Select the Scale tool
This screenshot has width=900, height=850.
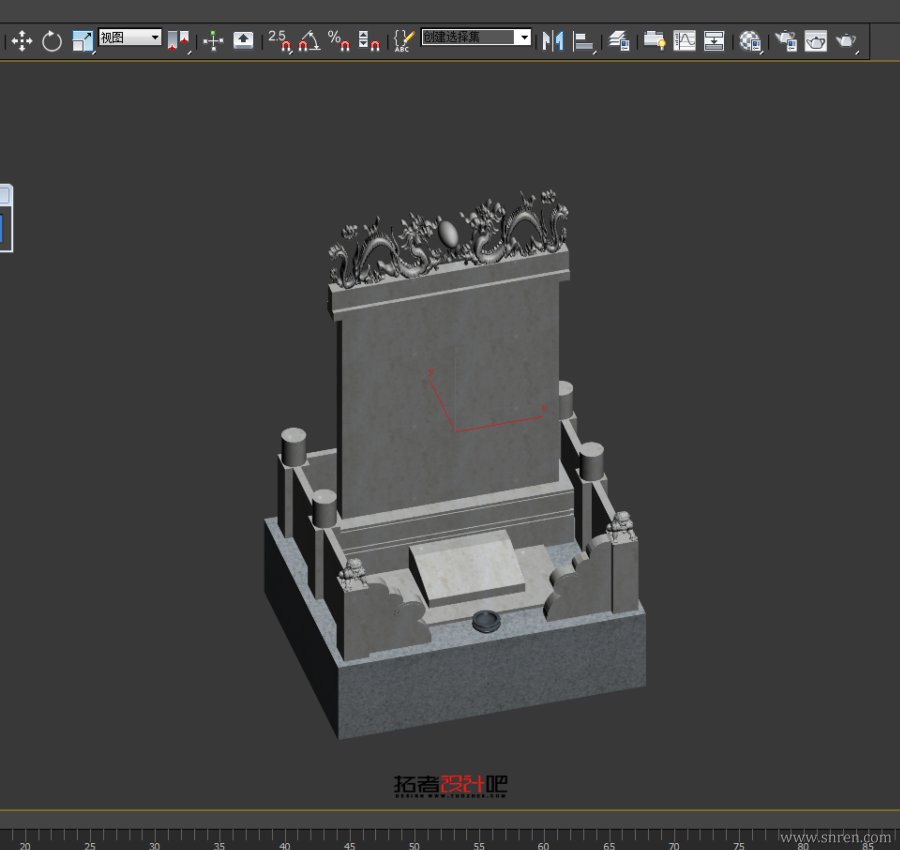(82, 41)
